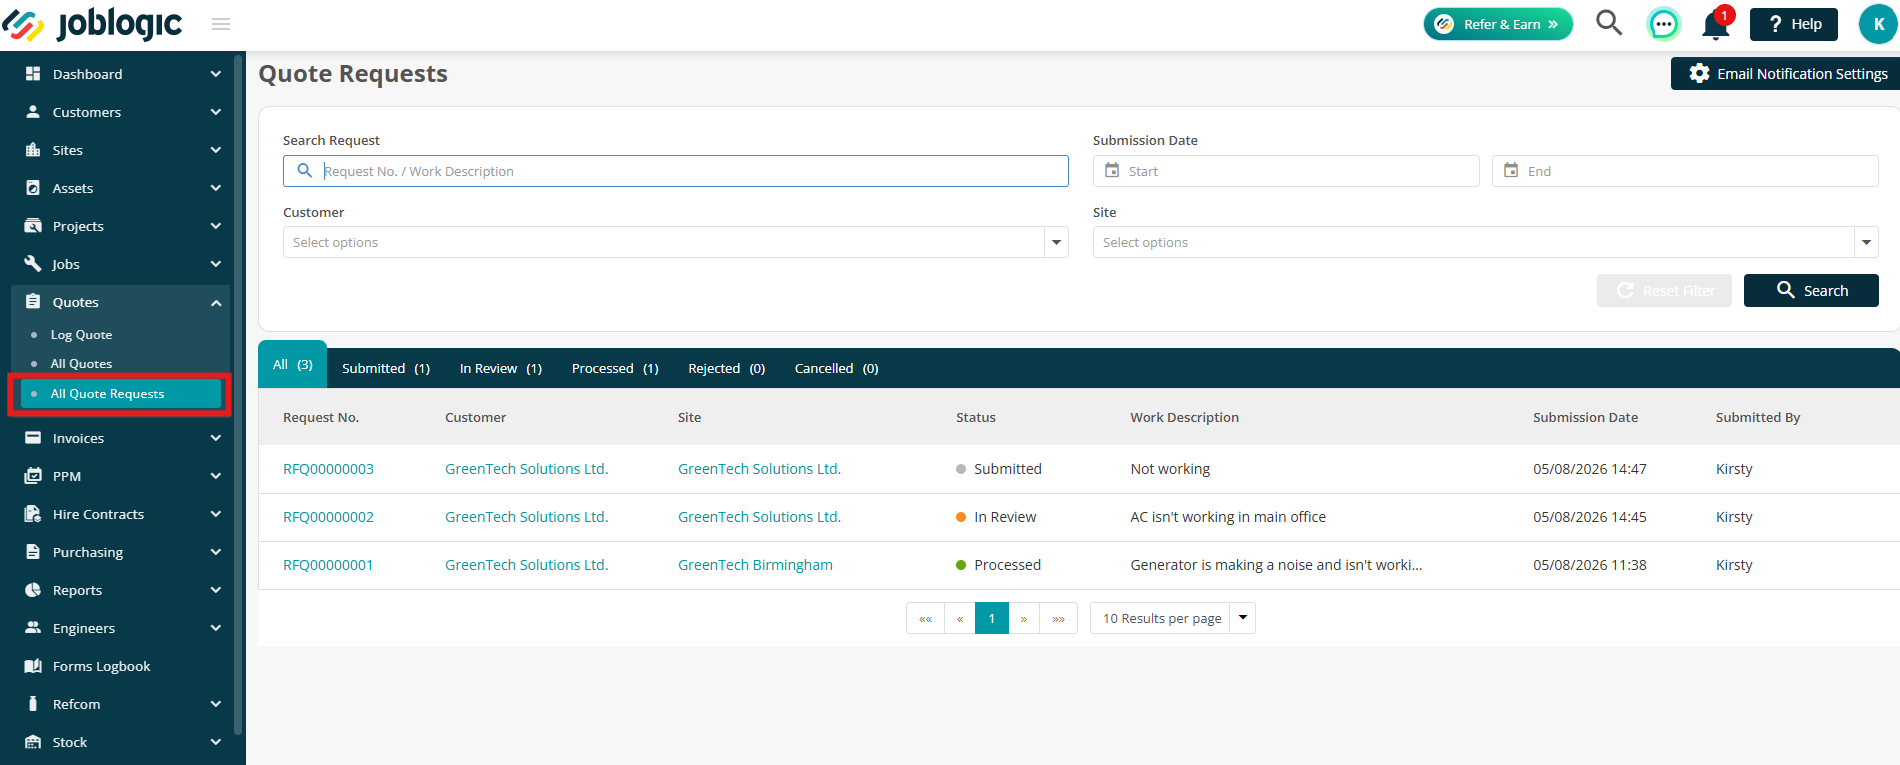Go to the previous results page
This screenshot has width=1900, height=765.
[960, 618]
